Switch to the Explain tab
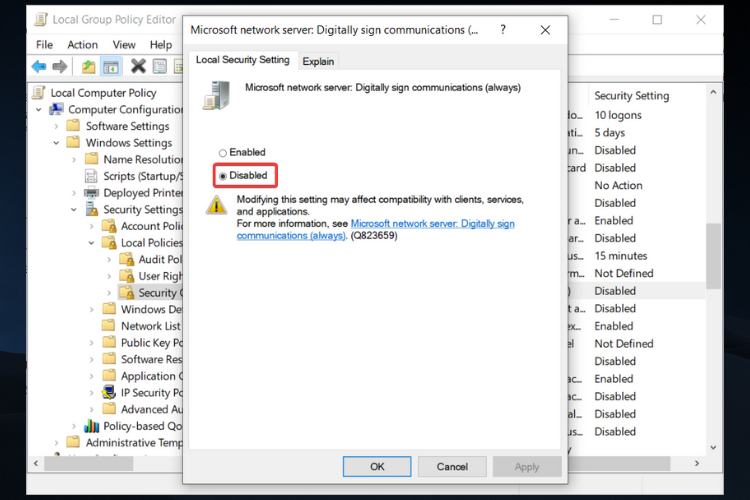 [x=318, y=61]
